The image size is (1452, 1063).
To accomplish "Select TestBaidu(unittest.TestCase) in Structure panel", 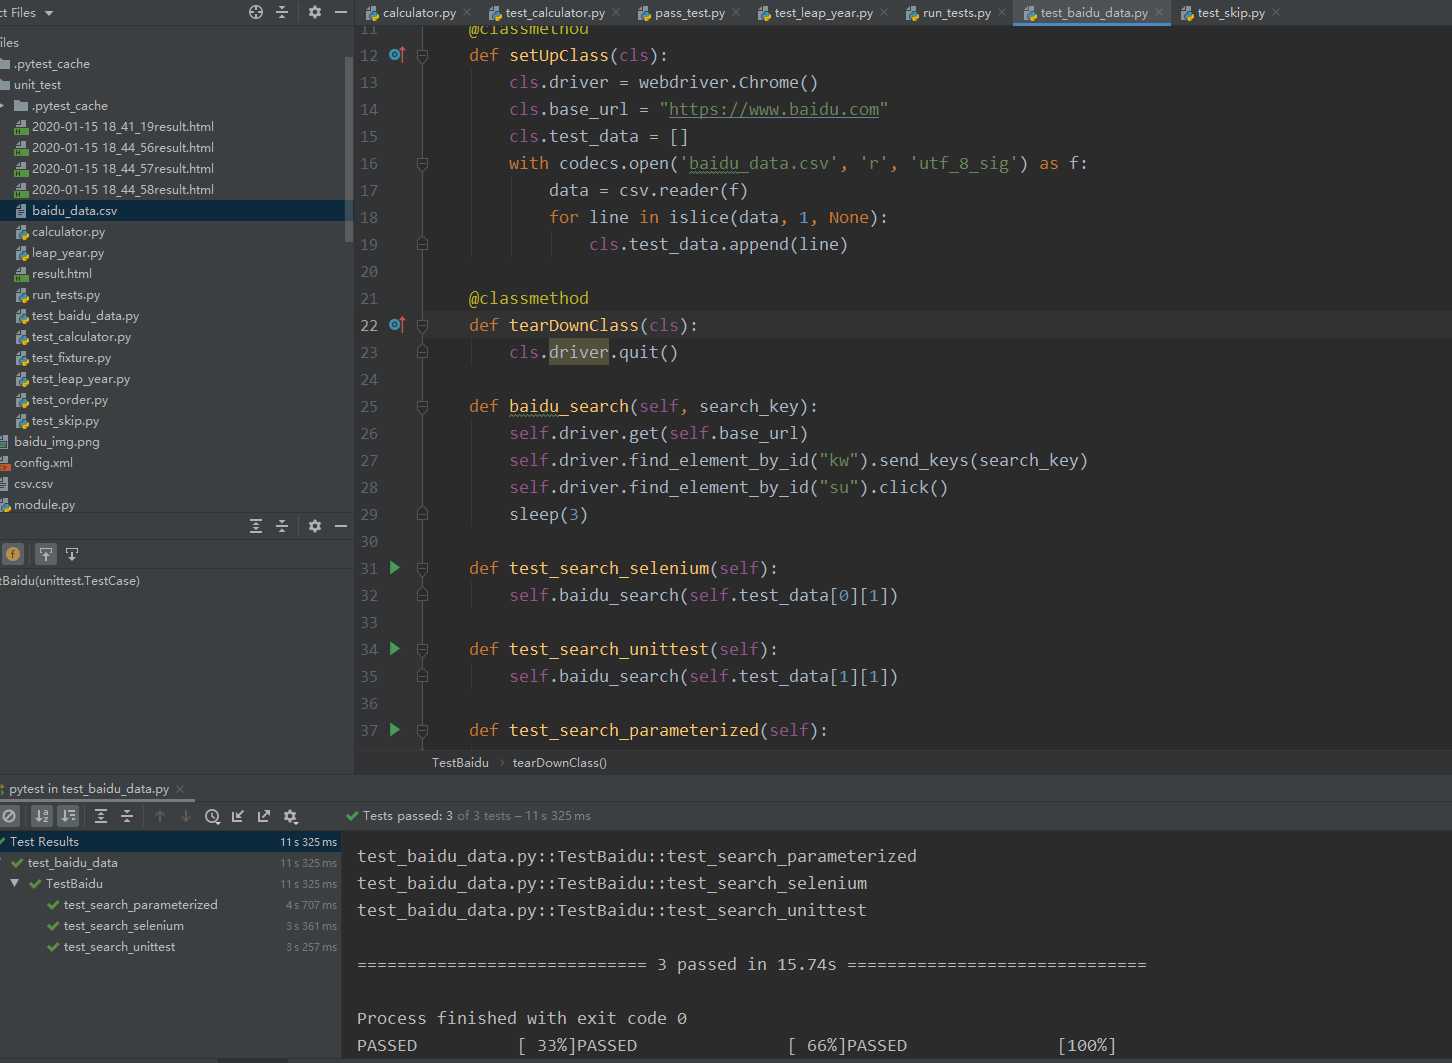I will click(x=70, y=580).
